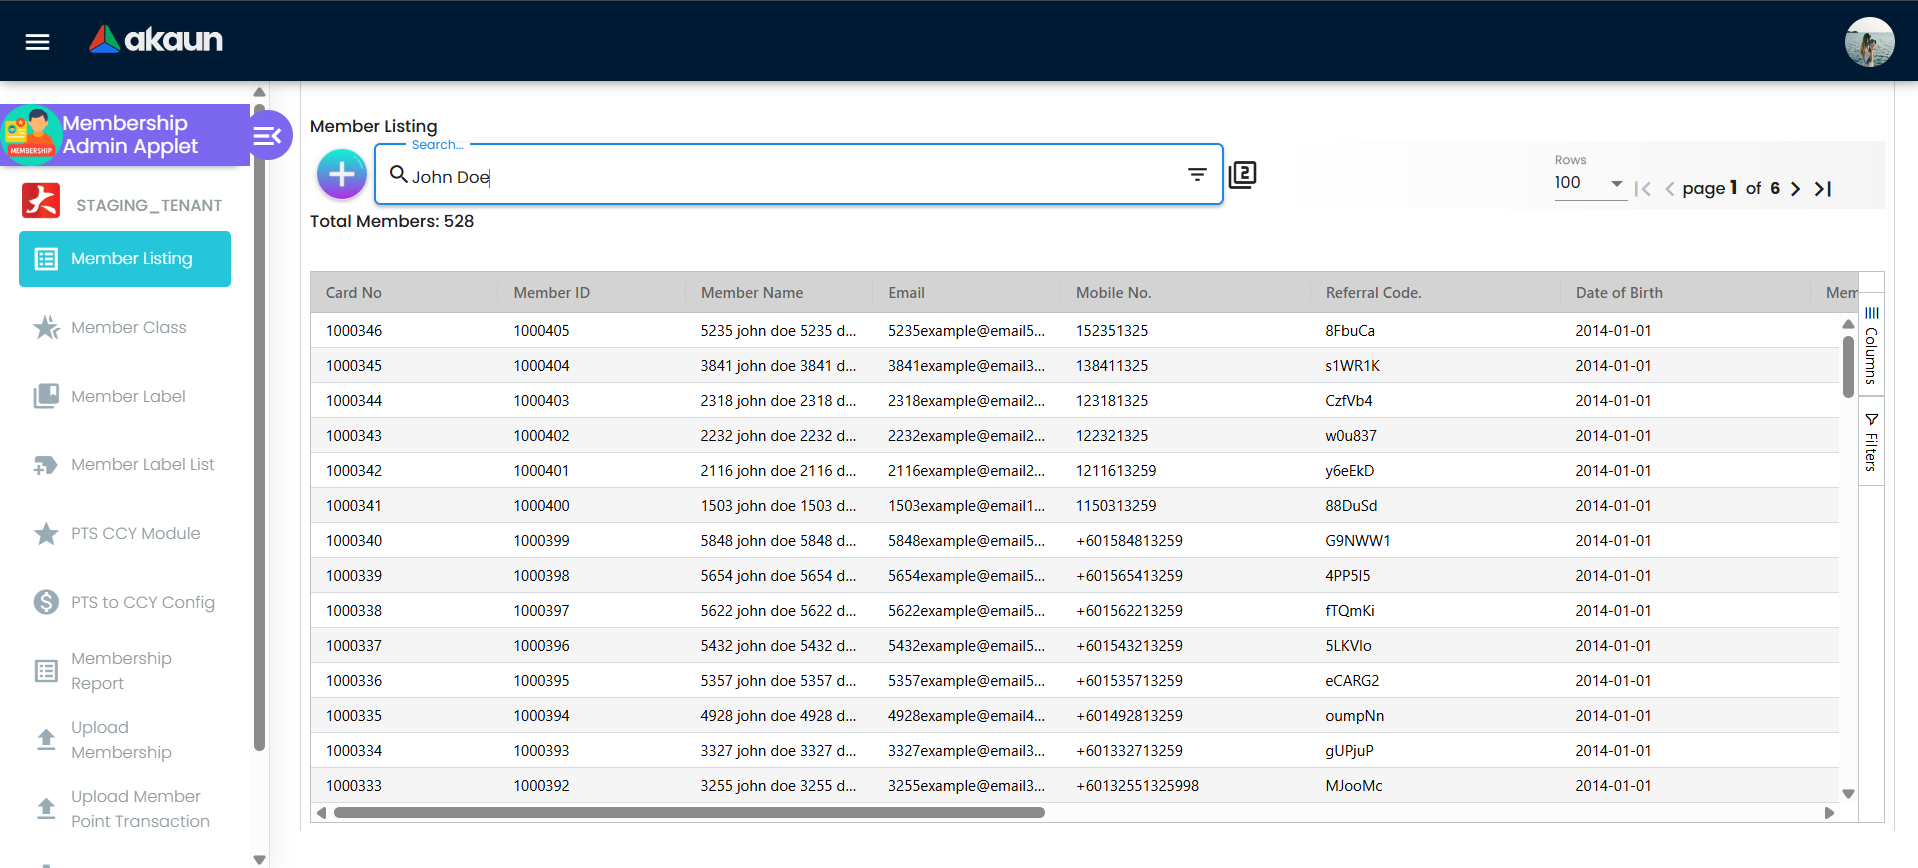The height and width of the screenshot is (868, 1918).
Task: Click the sidebar scroll down arrow
Action: pos(259,859)
